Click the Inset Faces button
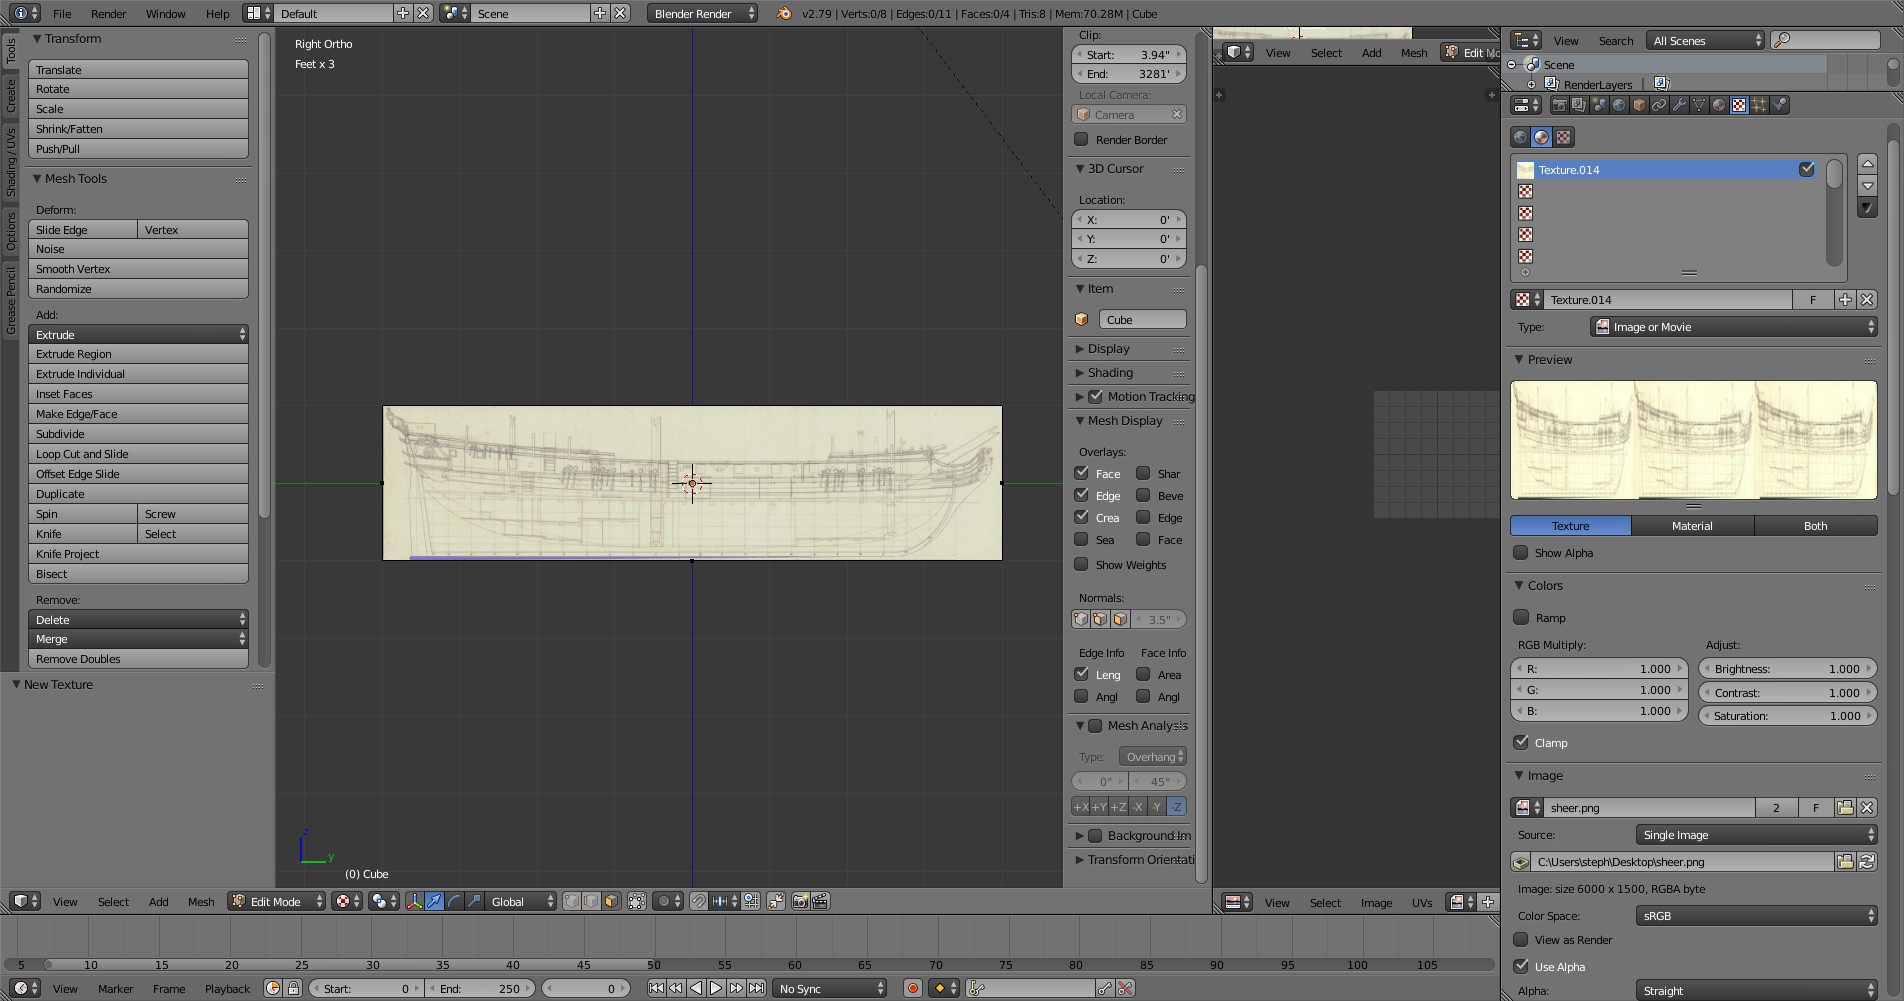This screenshot has height=1001, width=1904. (138, 393)
